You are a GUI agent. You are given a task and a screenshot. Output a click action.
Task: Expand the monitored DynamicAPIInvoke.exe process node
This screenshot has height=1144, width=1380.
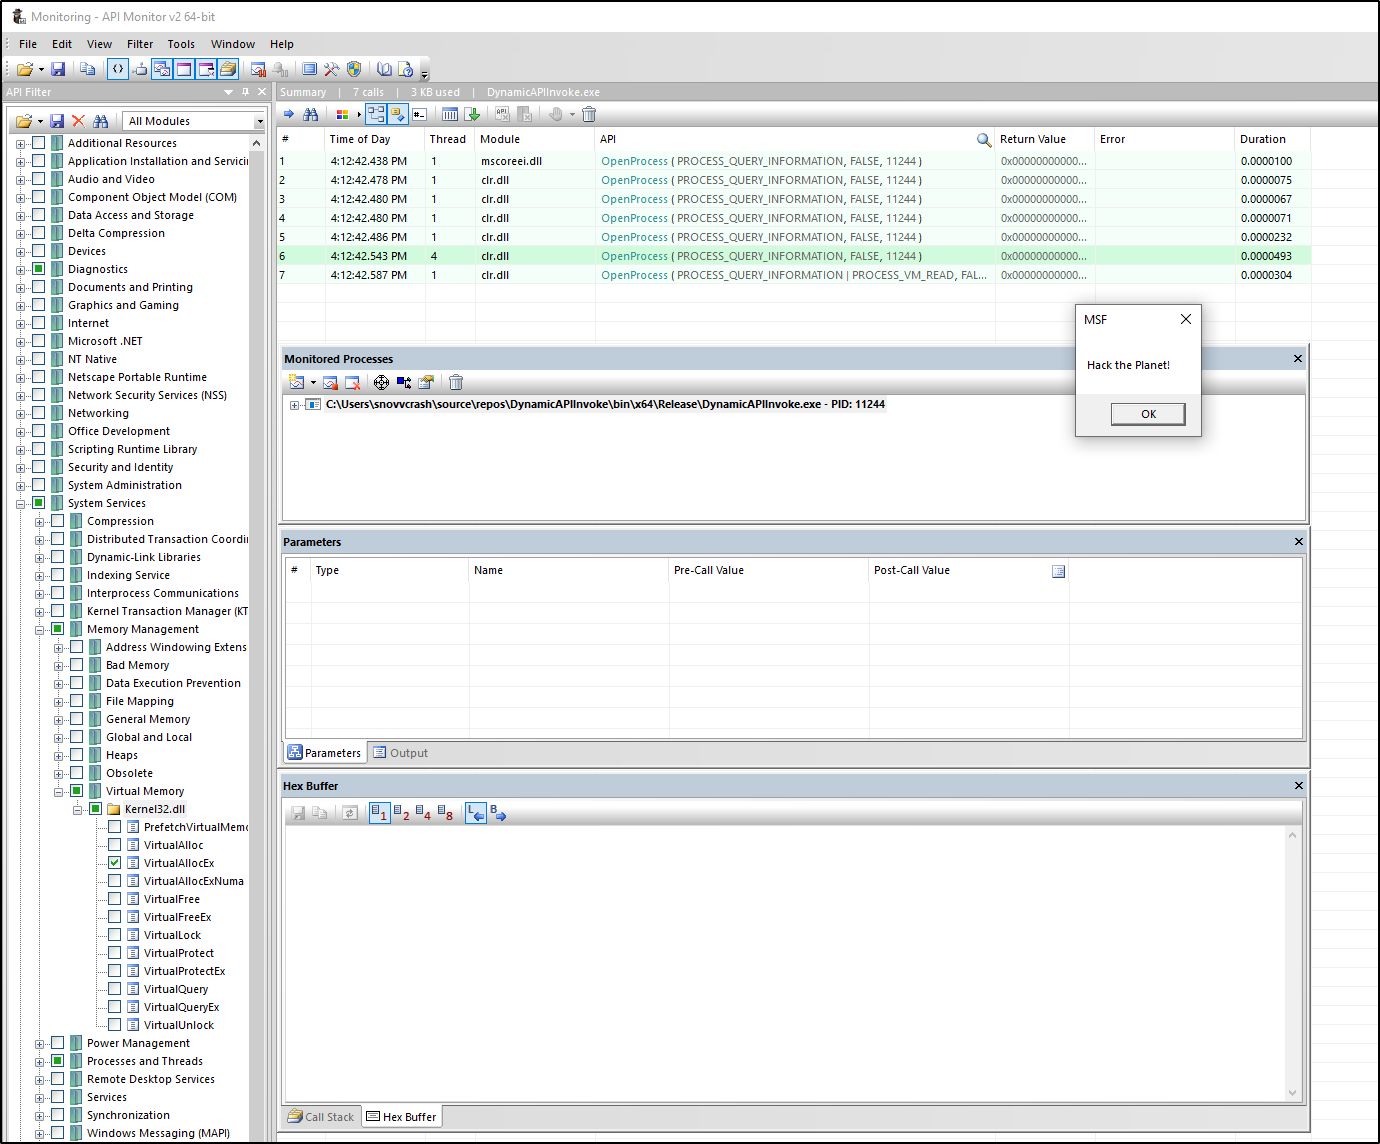point(295,405)
